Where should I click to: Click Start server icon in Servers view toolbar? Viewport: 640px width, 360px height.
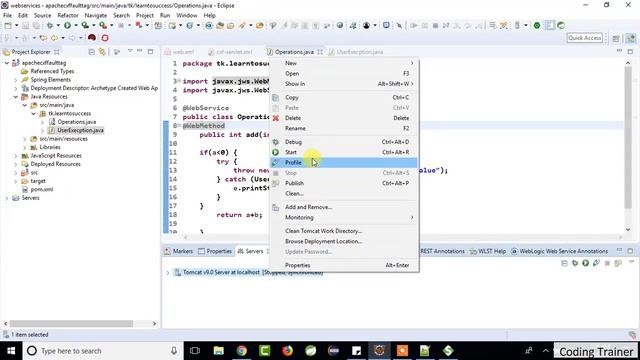click(585, 263)
